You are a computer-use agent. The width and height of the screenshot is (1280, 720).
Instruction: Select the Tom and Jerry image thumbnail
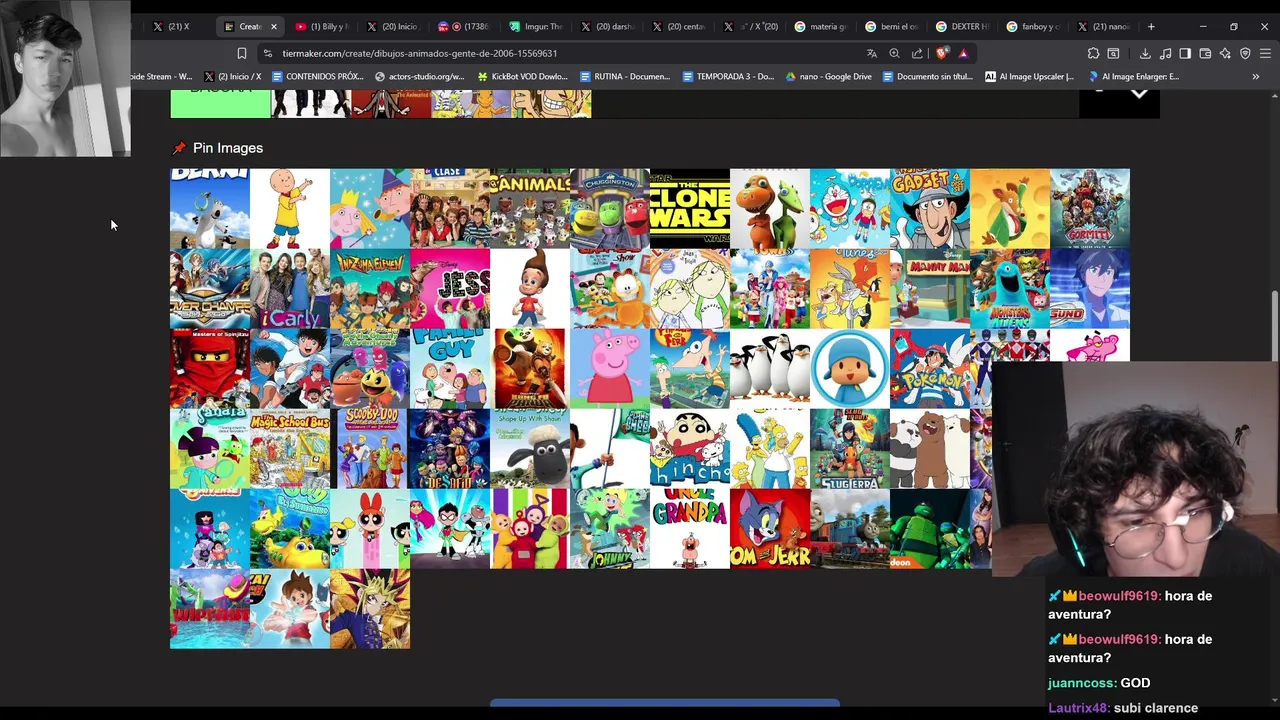tap(770, 528)
